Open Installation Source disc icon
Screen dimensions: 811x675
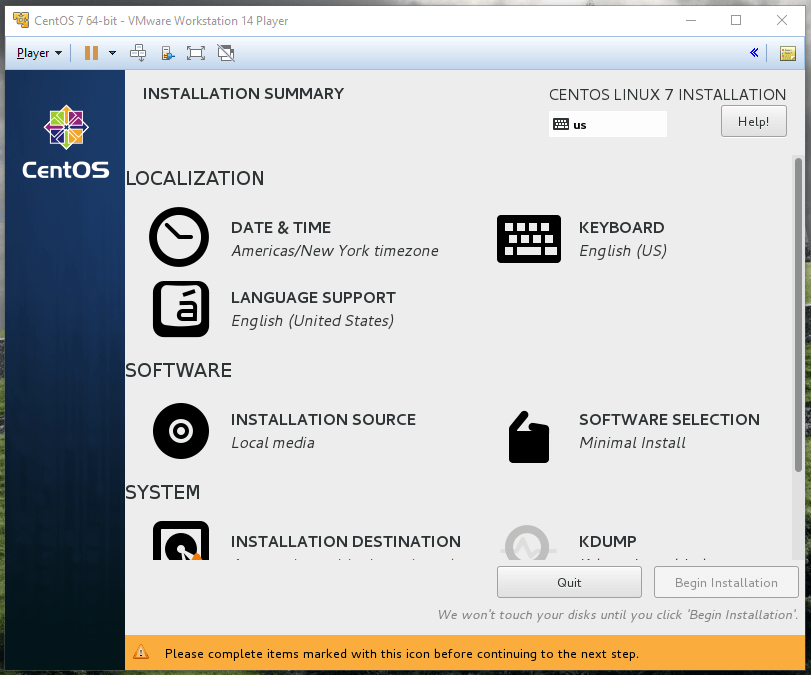(x=181, y=431)
